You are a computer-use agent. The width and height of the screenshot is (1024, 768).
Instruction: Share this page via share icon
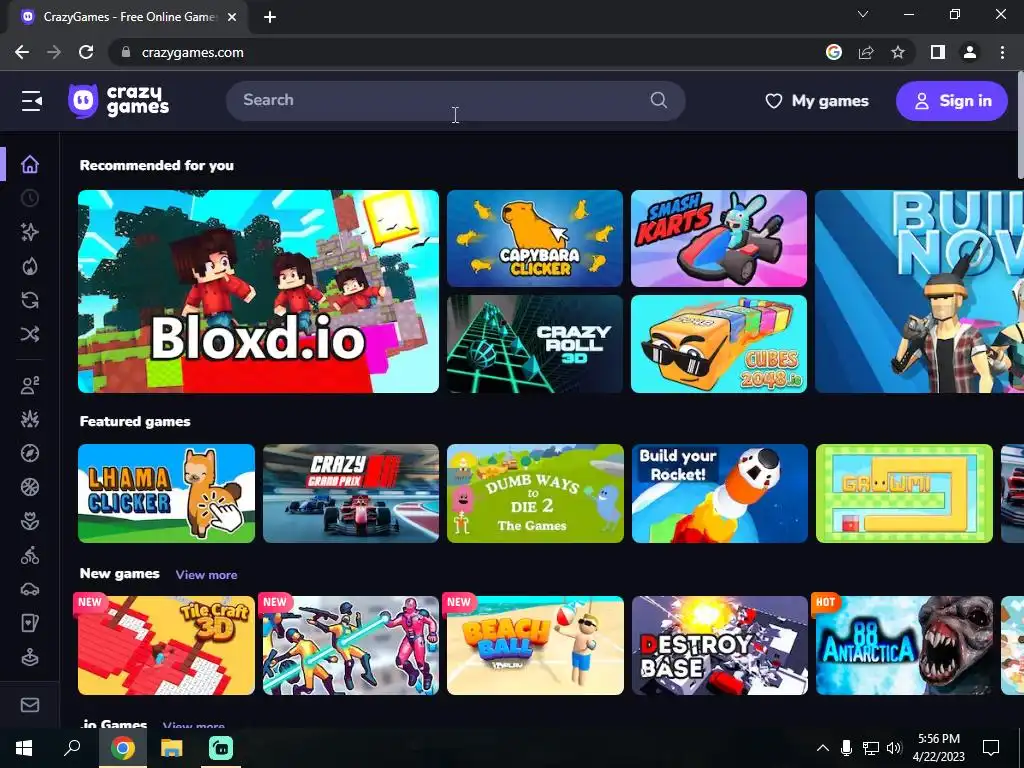[x=866, y=52]
